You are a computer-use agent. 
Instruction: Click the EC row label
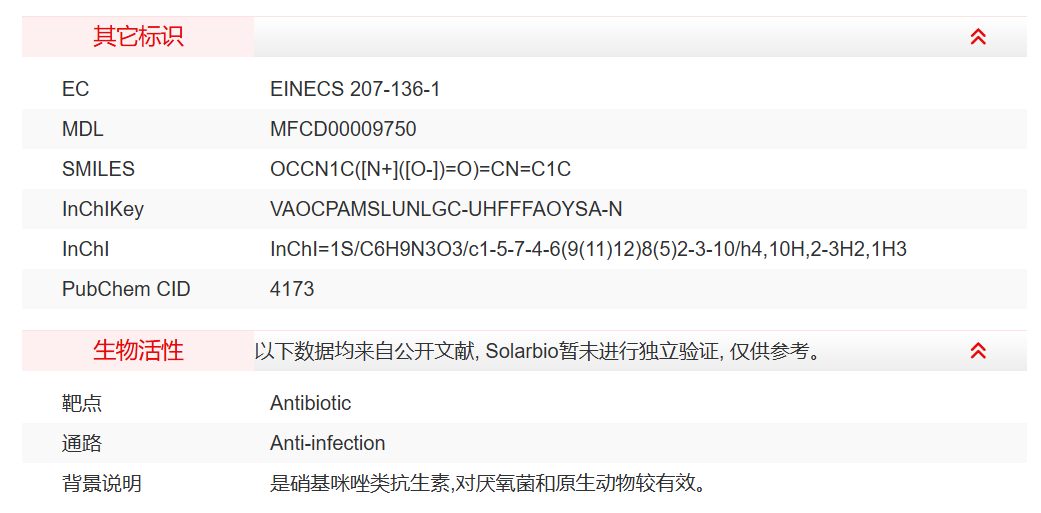(76, 89)
